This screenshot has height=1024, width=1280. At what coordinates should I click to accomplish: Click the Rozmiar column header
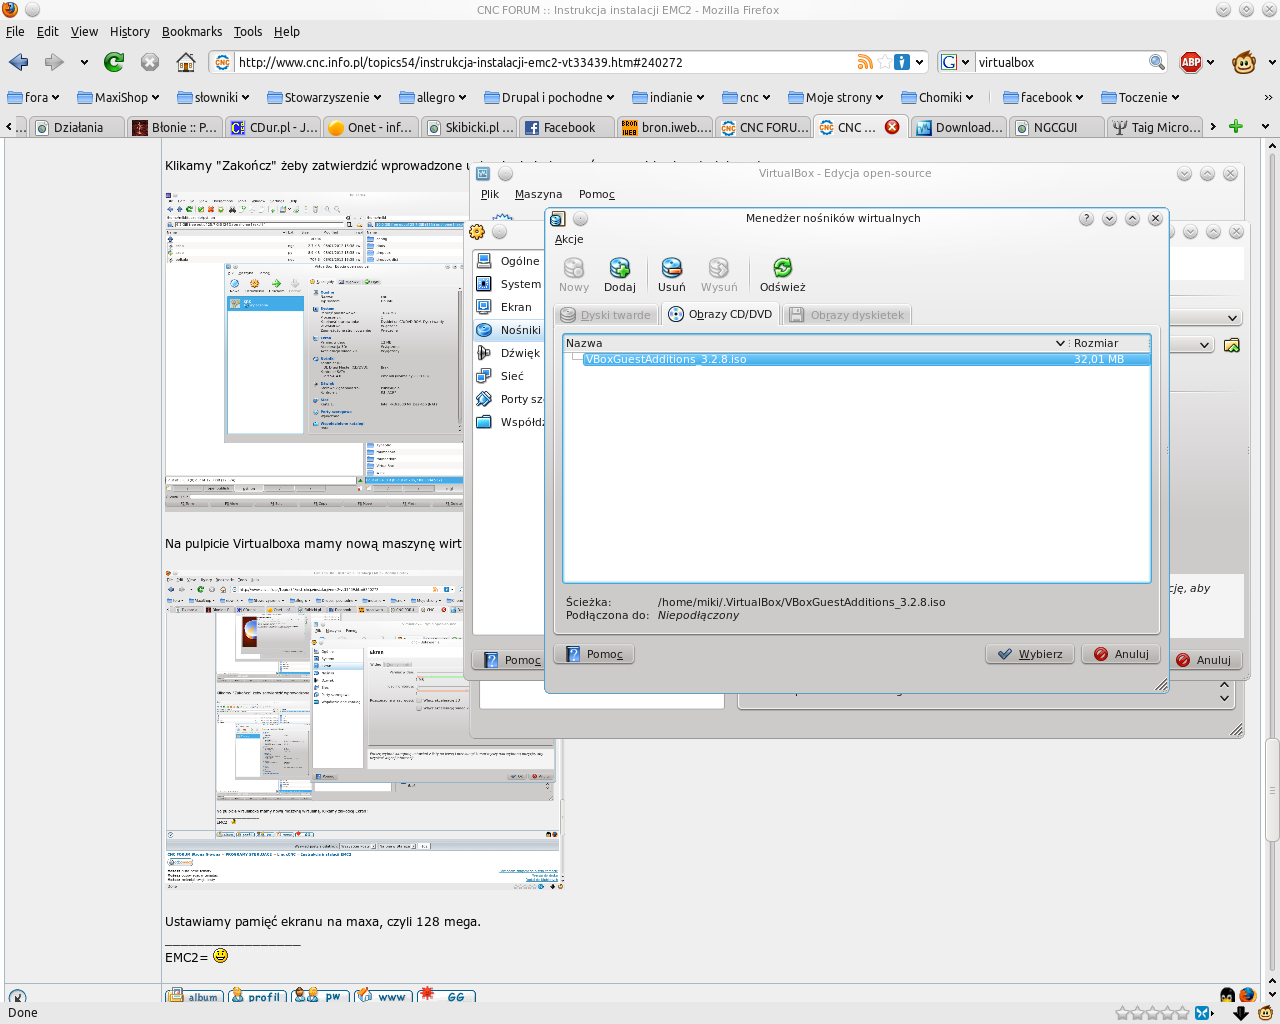pyautogui.click(x=1110, y=343)
